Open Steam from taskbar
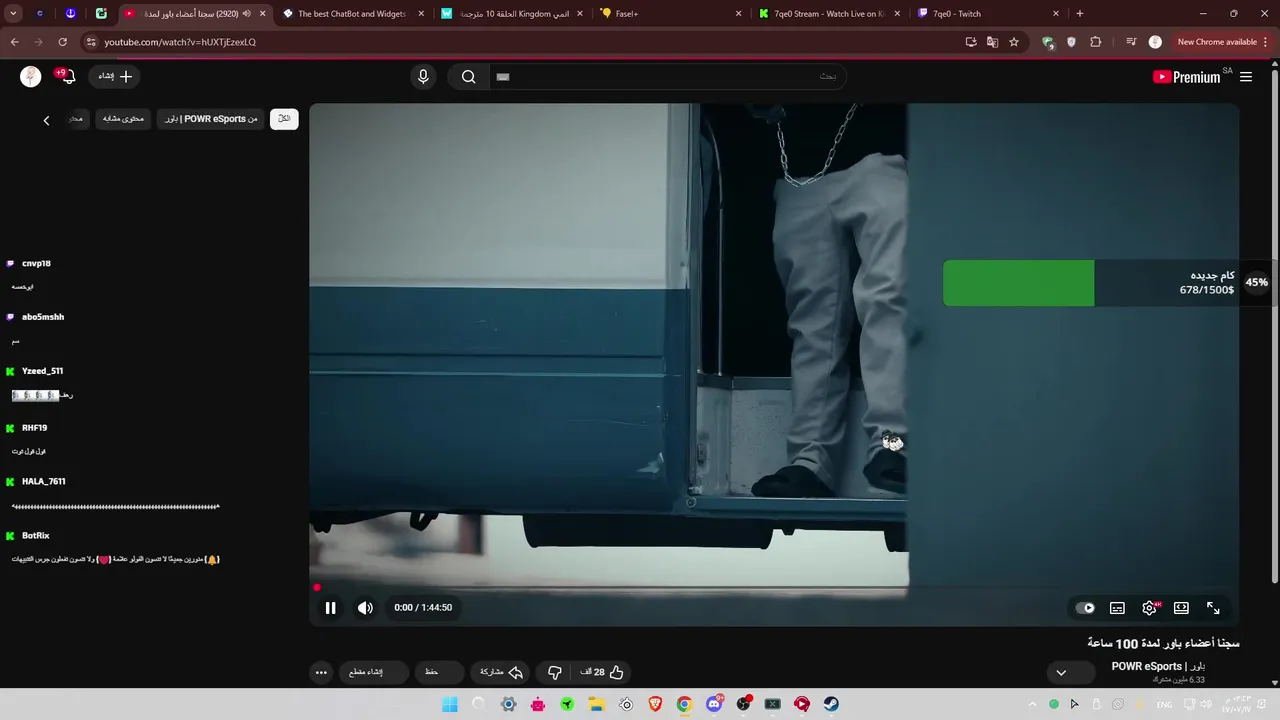Viewport: 1280px width, 720px height. tap(831, 704)
